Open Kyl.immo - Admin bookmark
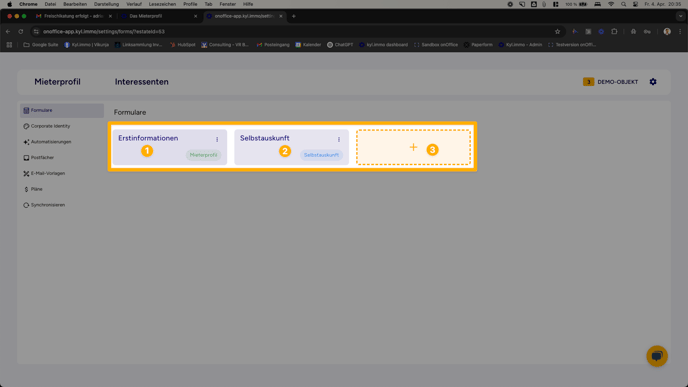Image resolution: width=688 pixels, height=387 pixels. [520, 45]
